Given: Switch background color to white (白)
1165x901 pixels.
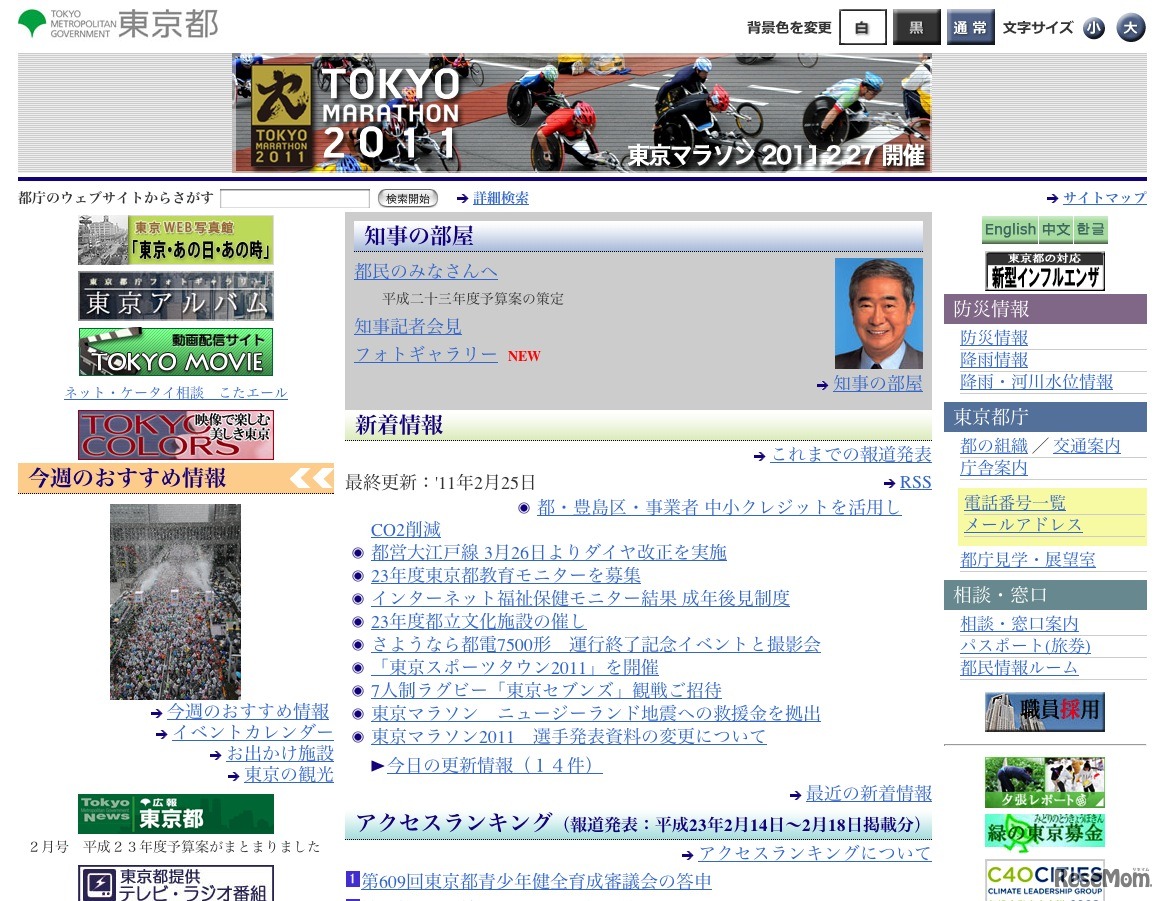Looking at the screenshot, I should pyautogui.click(x=863, y=27).
